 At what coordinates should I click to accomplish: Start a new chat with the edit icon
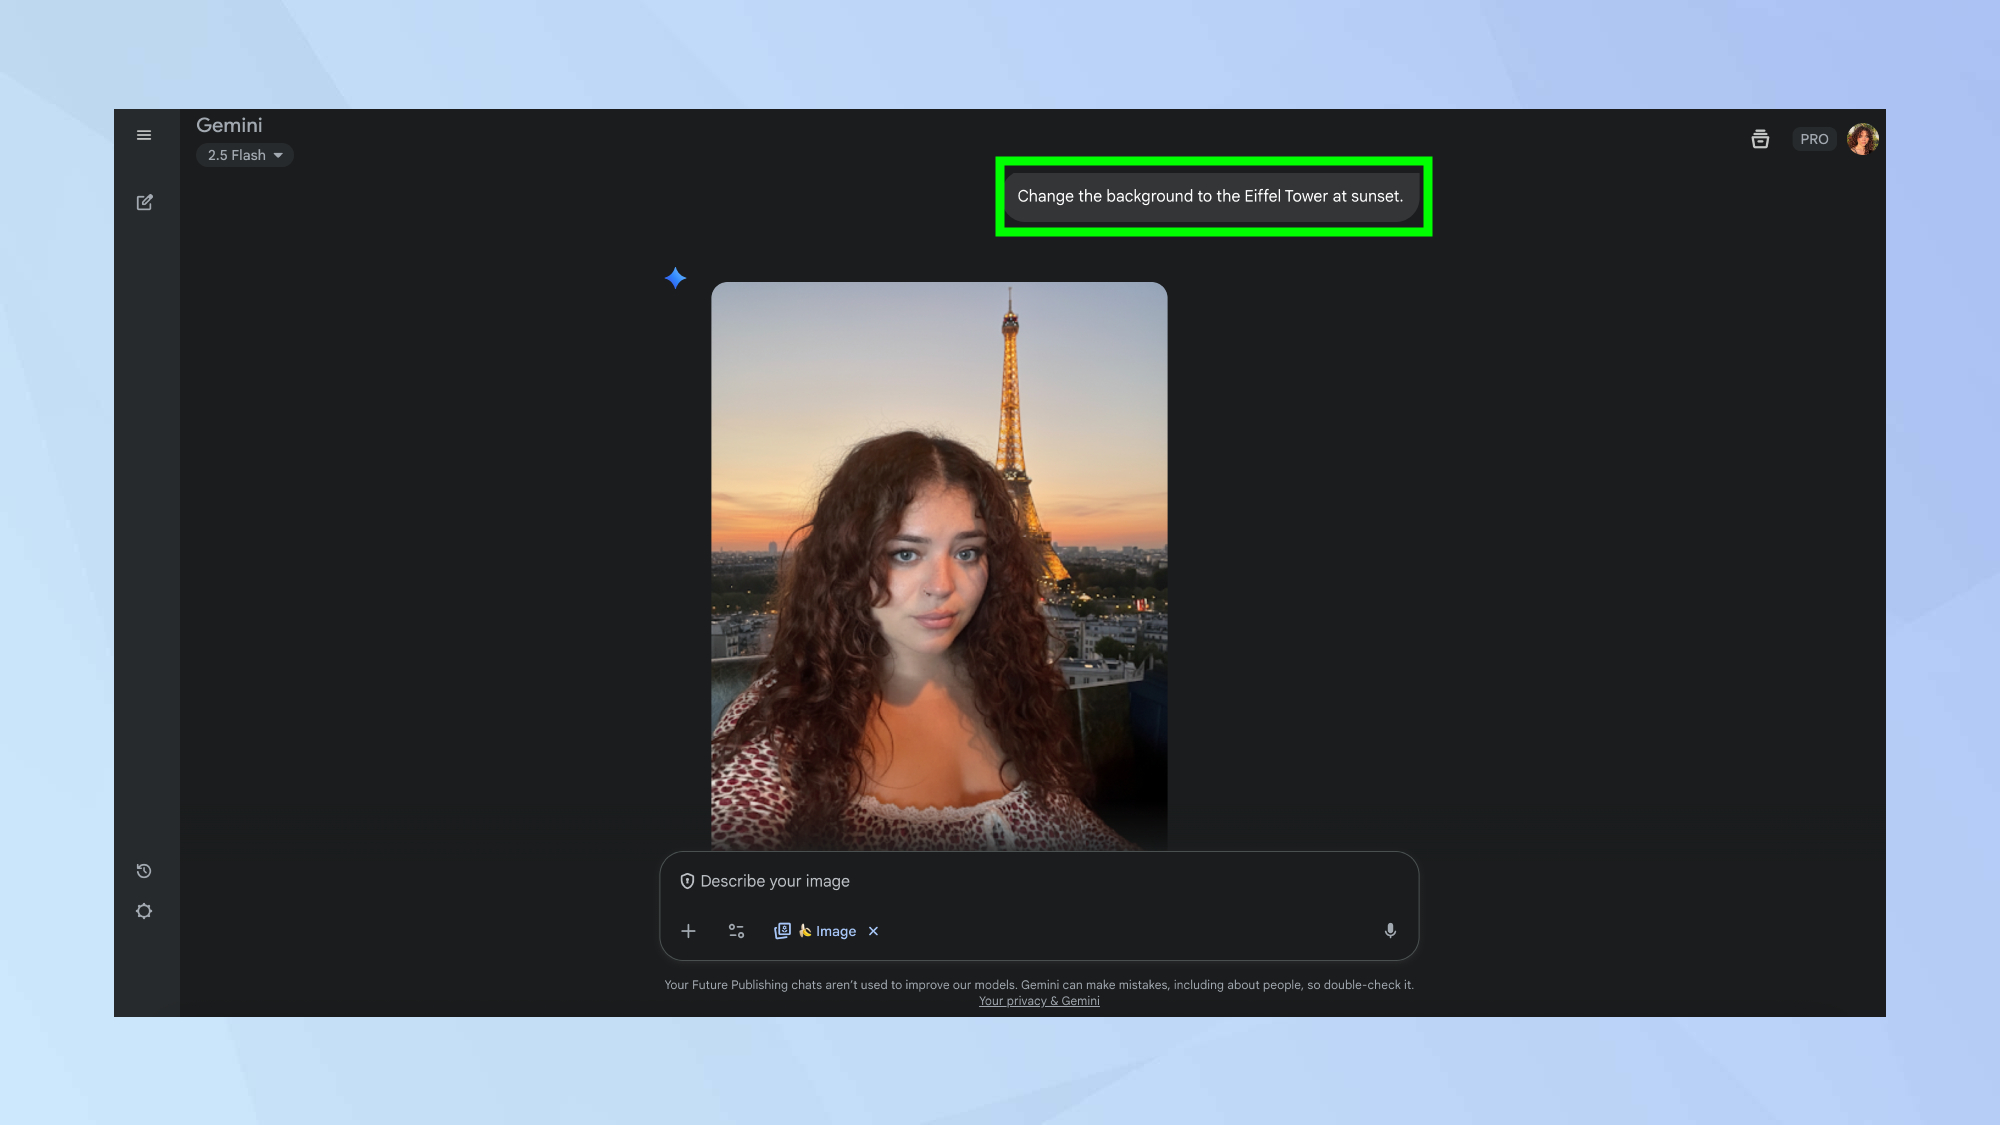pyautogui.click(x=144, y=203)
